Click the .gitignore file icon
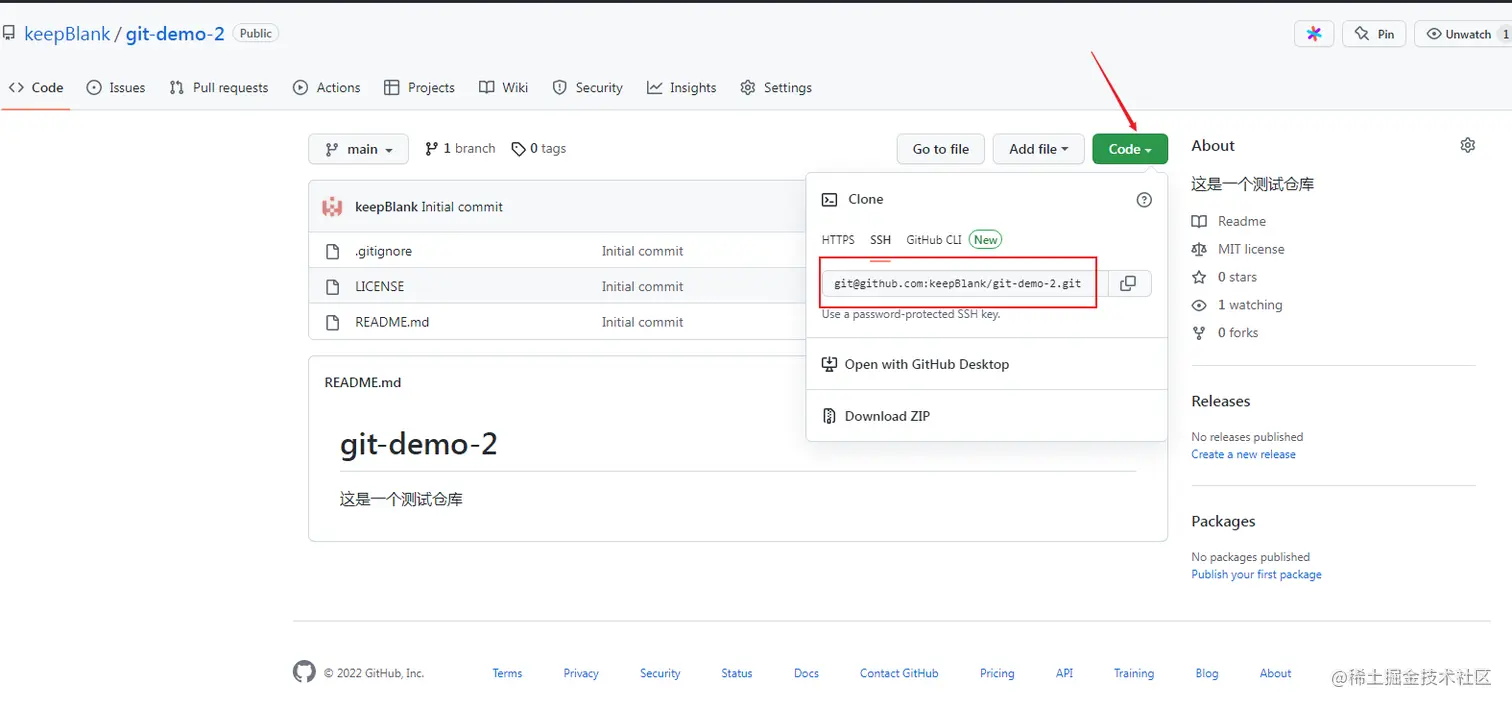1512x708 pixels. pos(333,251)
